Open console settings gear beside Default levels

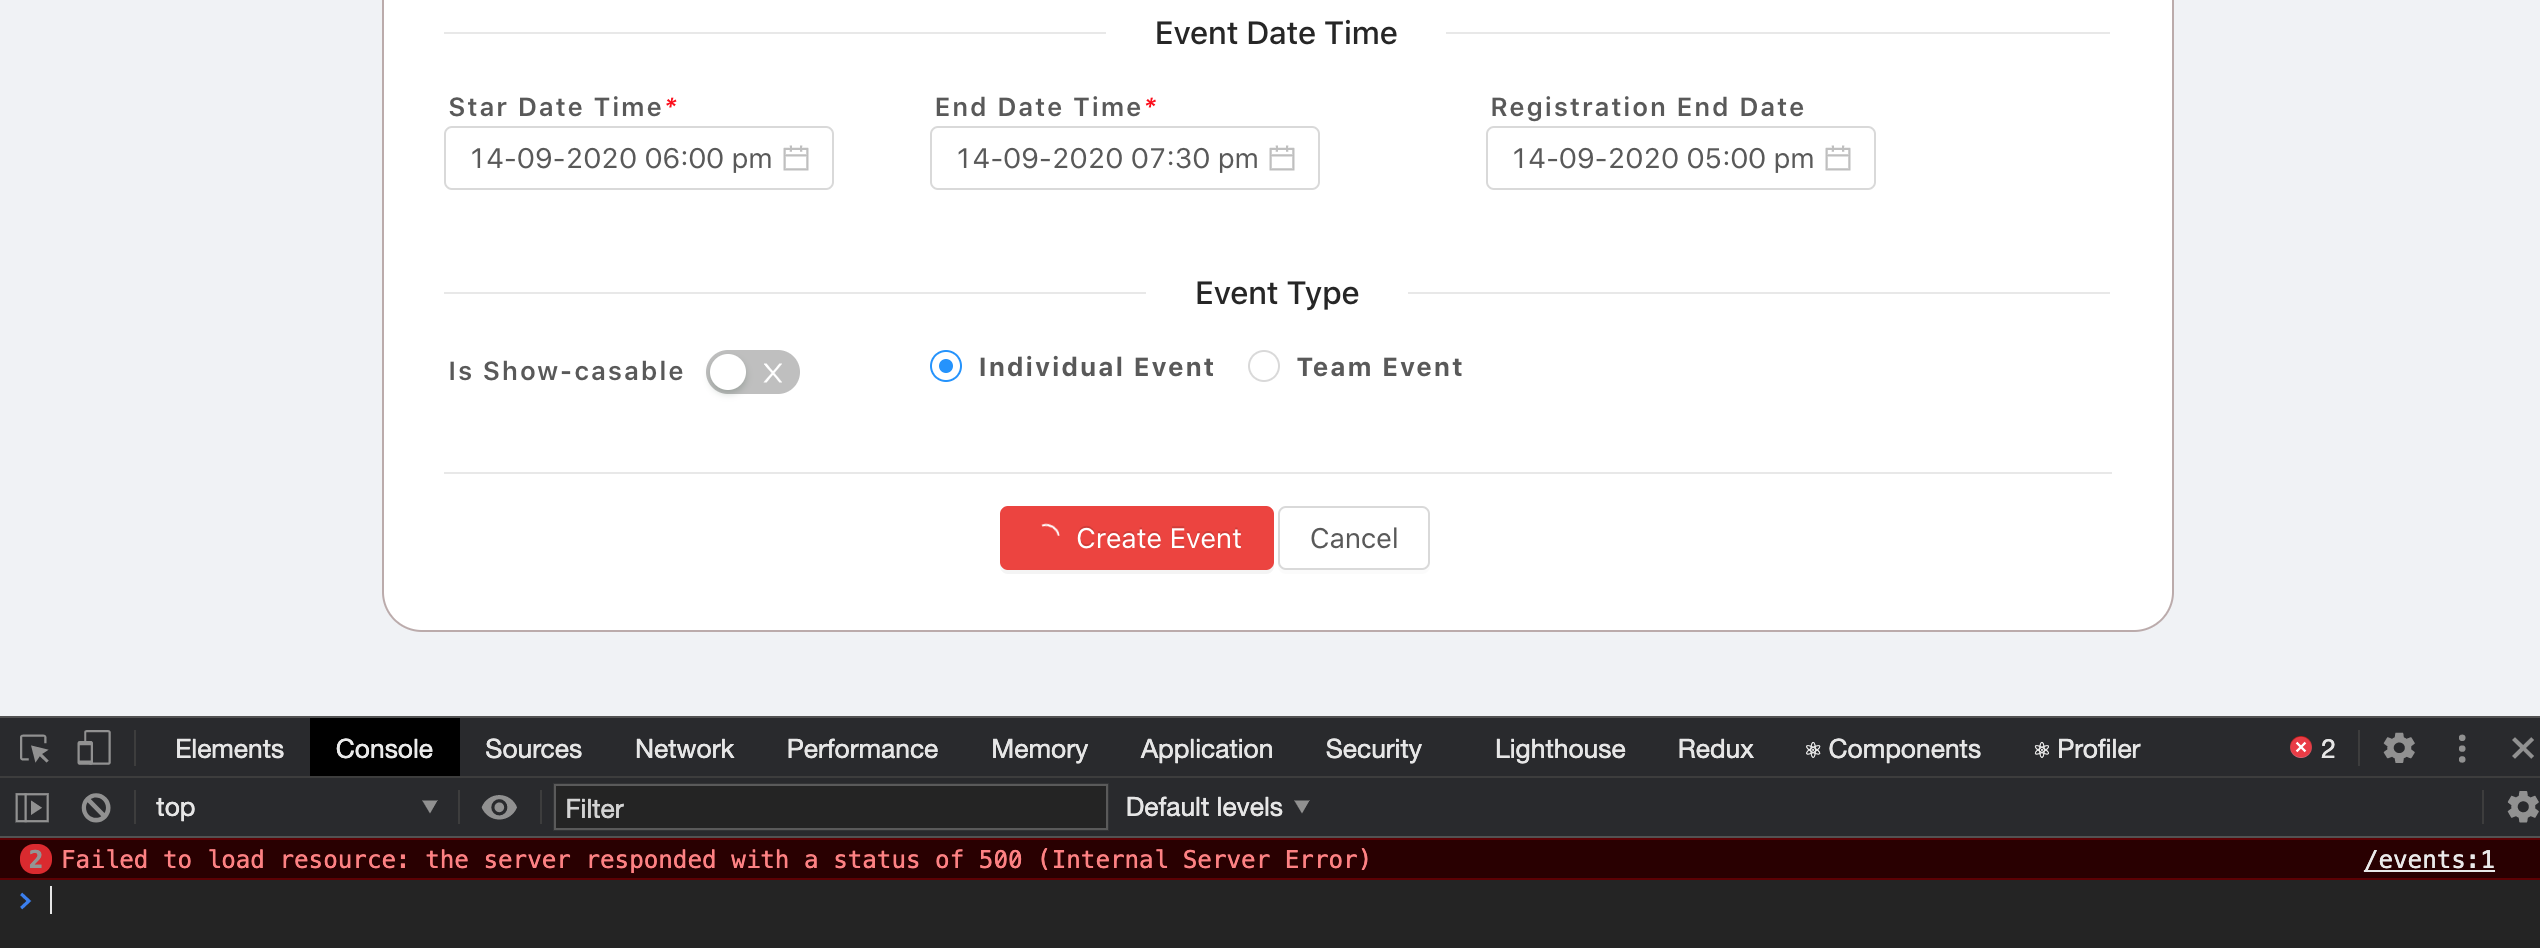tap(2522, 807)
